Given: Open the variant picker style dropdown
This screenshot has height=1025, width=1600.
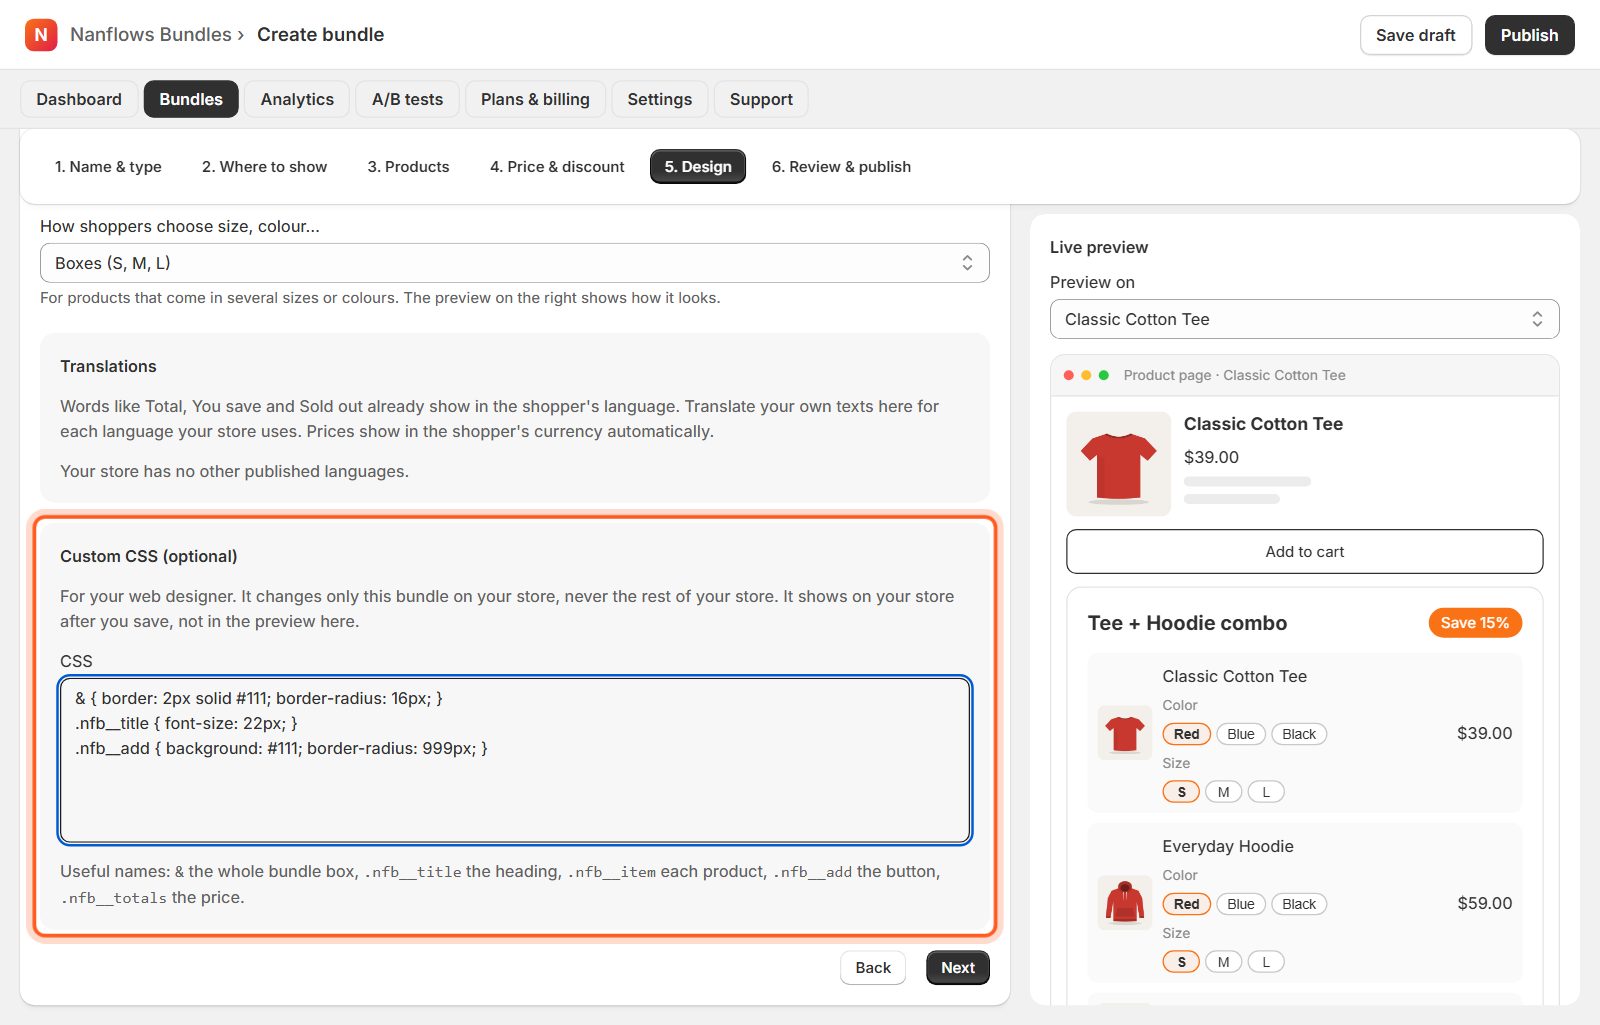Looking at the screenshot, I should tap(515, 263).
